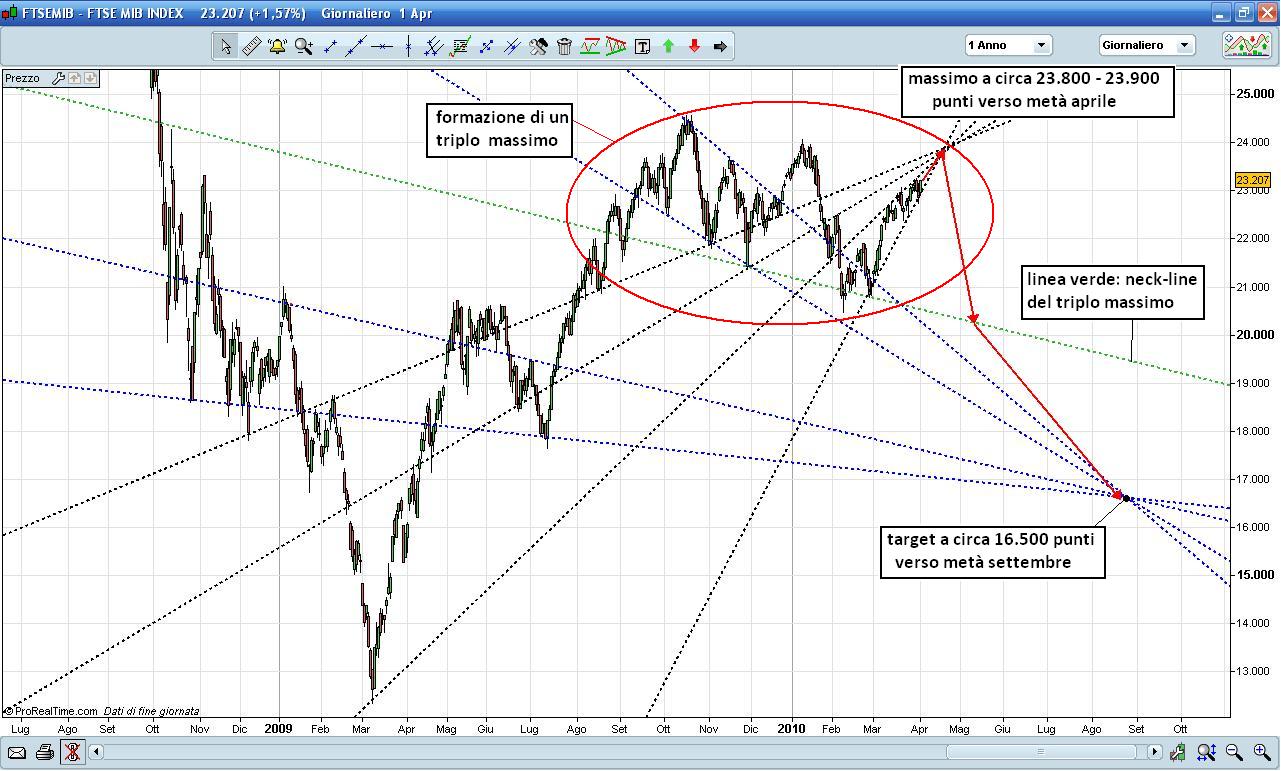Click the zoom in magnifier

click(x=1261, y=752)
